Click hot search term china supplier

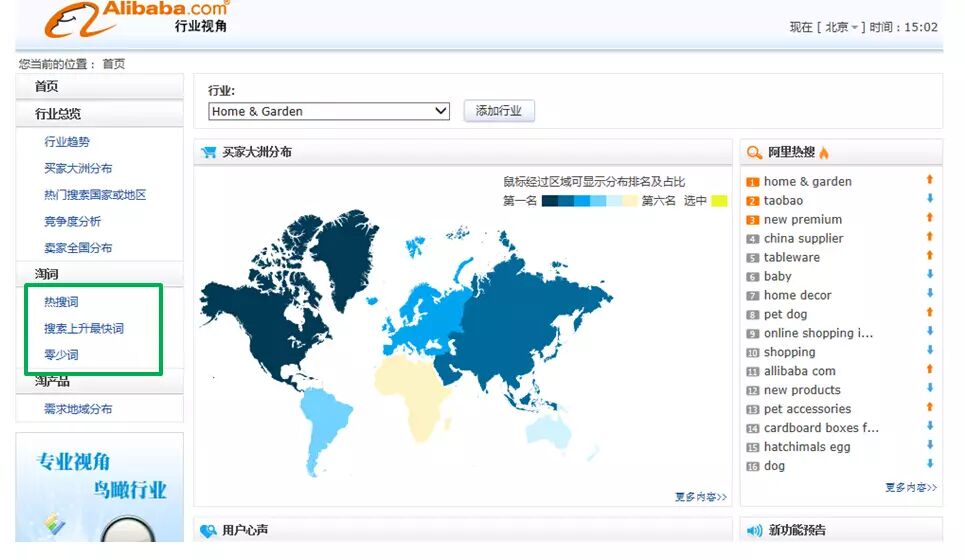click(x=803, y=239)
